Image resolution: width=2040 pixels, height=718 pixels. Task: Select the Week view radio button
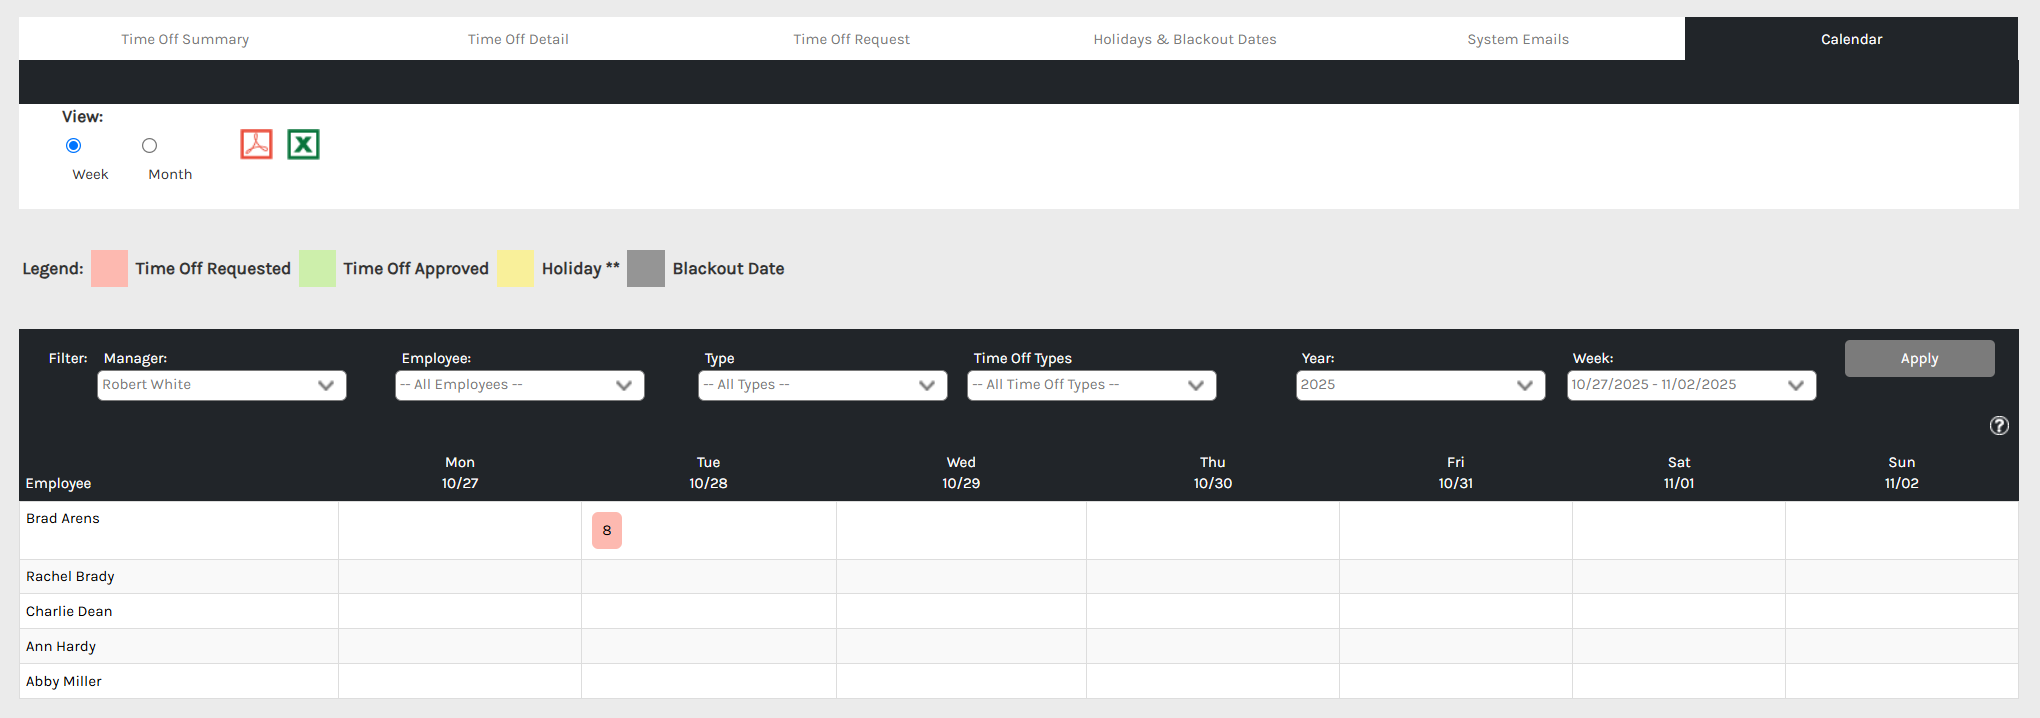[x=73, y=146]
